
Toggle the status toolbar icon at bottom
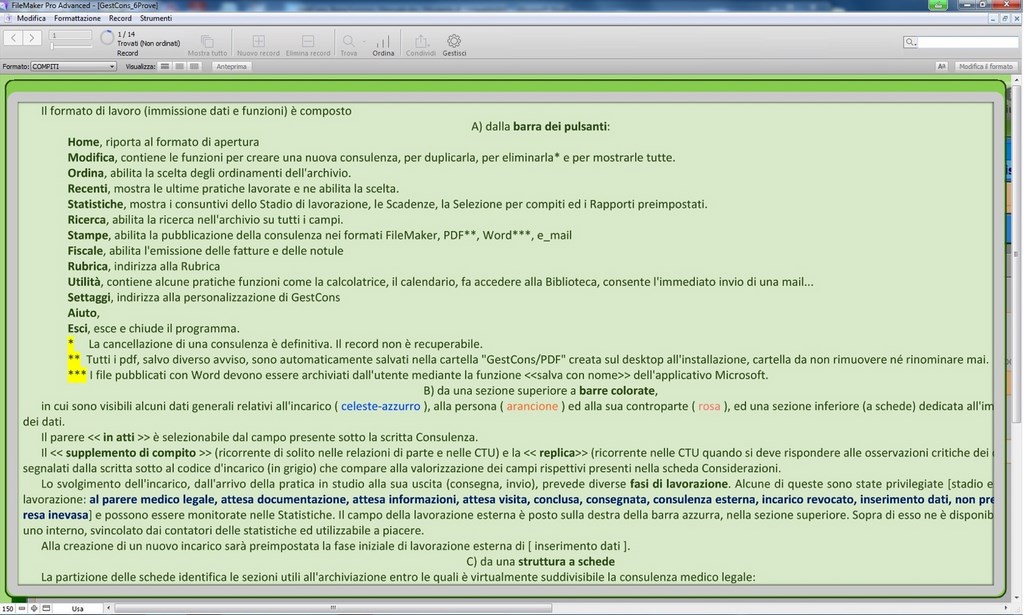pos(46,608)
